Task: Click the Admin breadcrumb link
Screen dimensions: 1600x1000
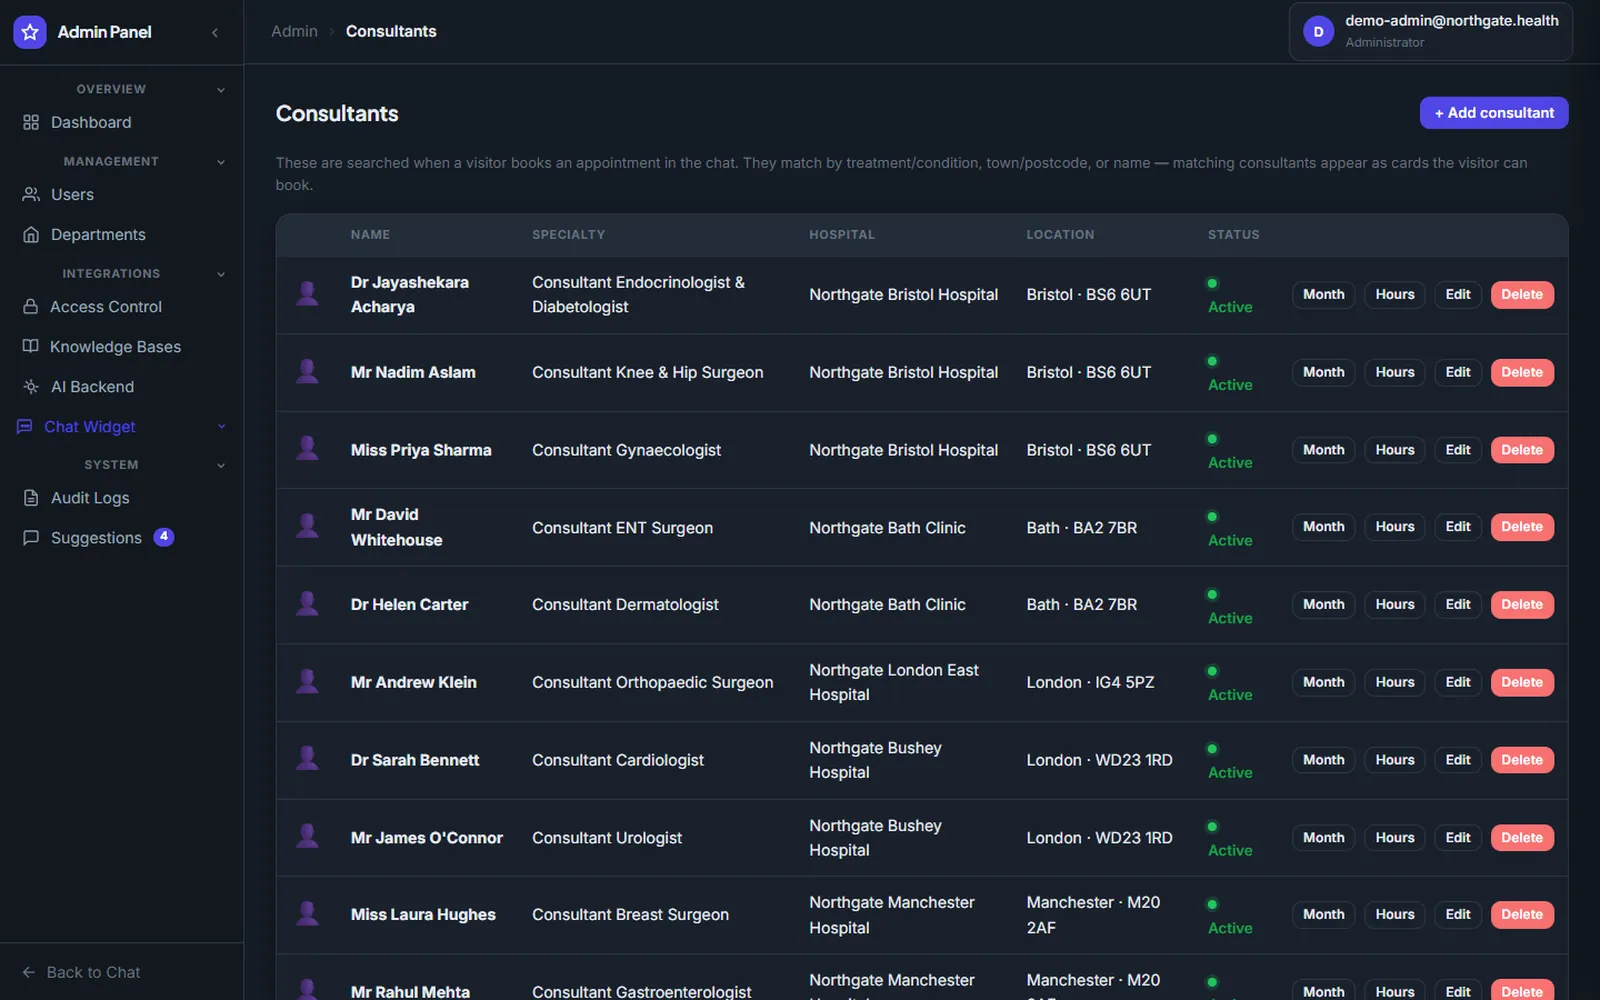Action: 294,31
